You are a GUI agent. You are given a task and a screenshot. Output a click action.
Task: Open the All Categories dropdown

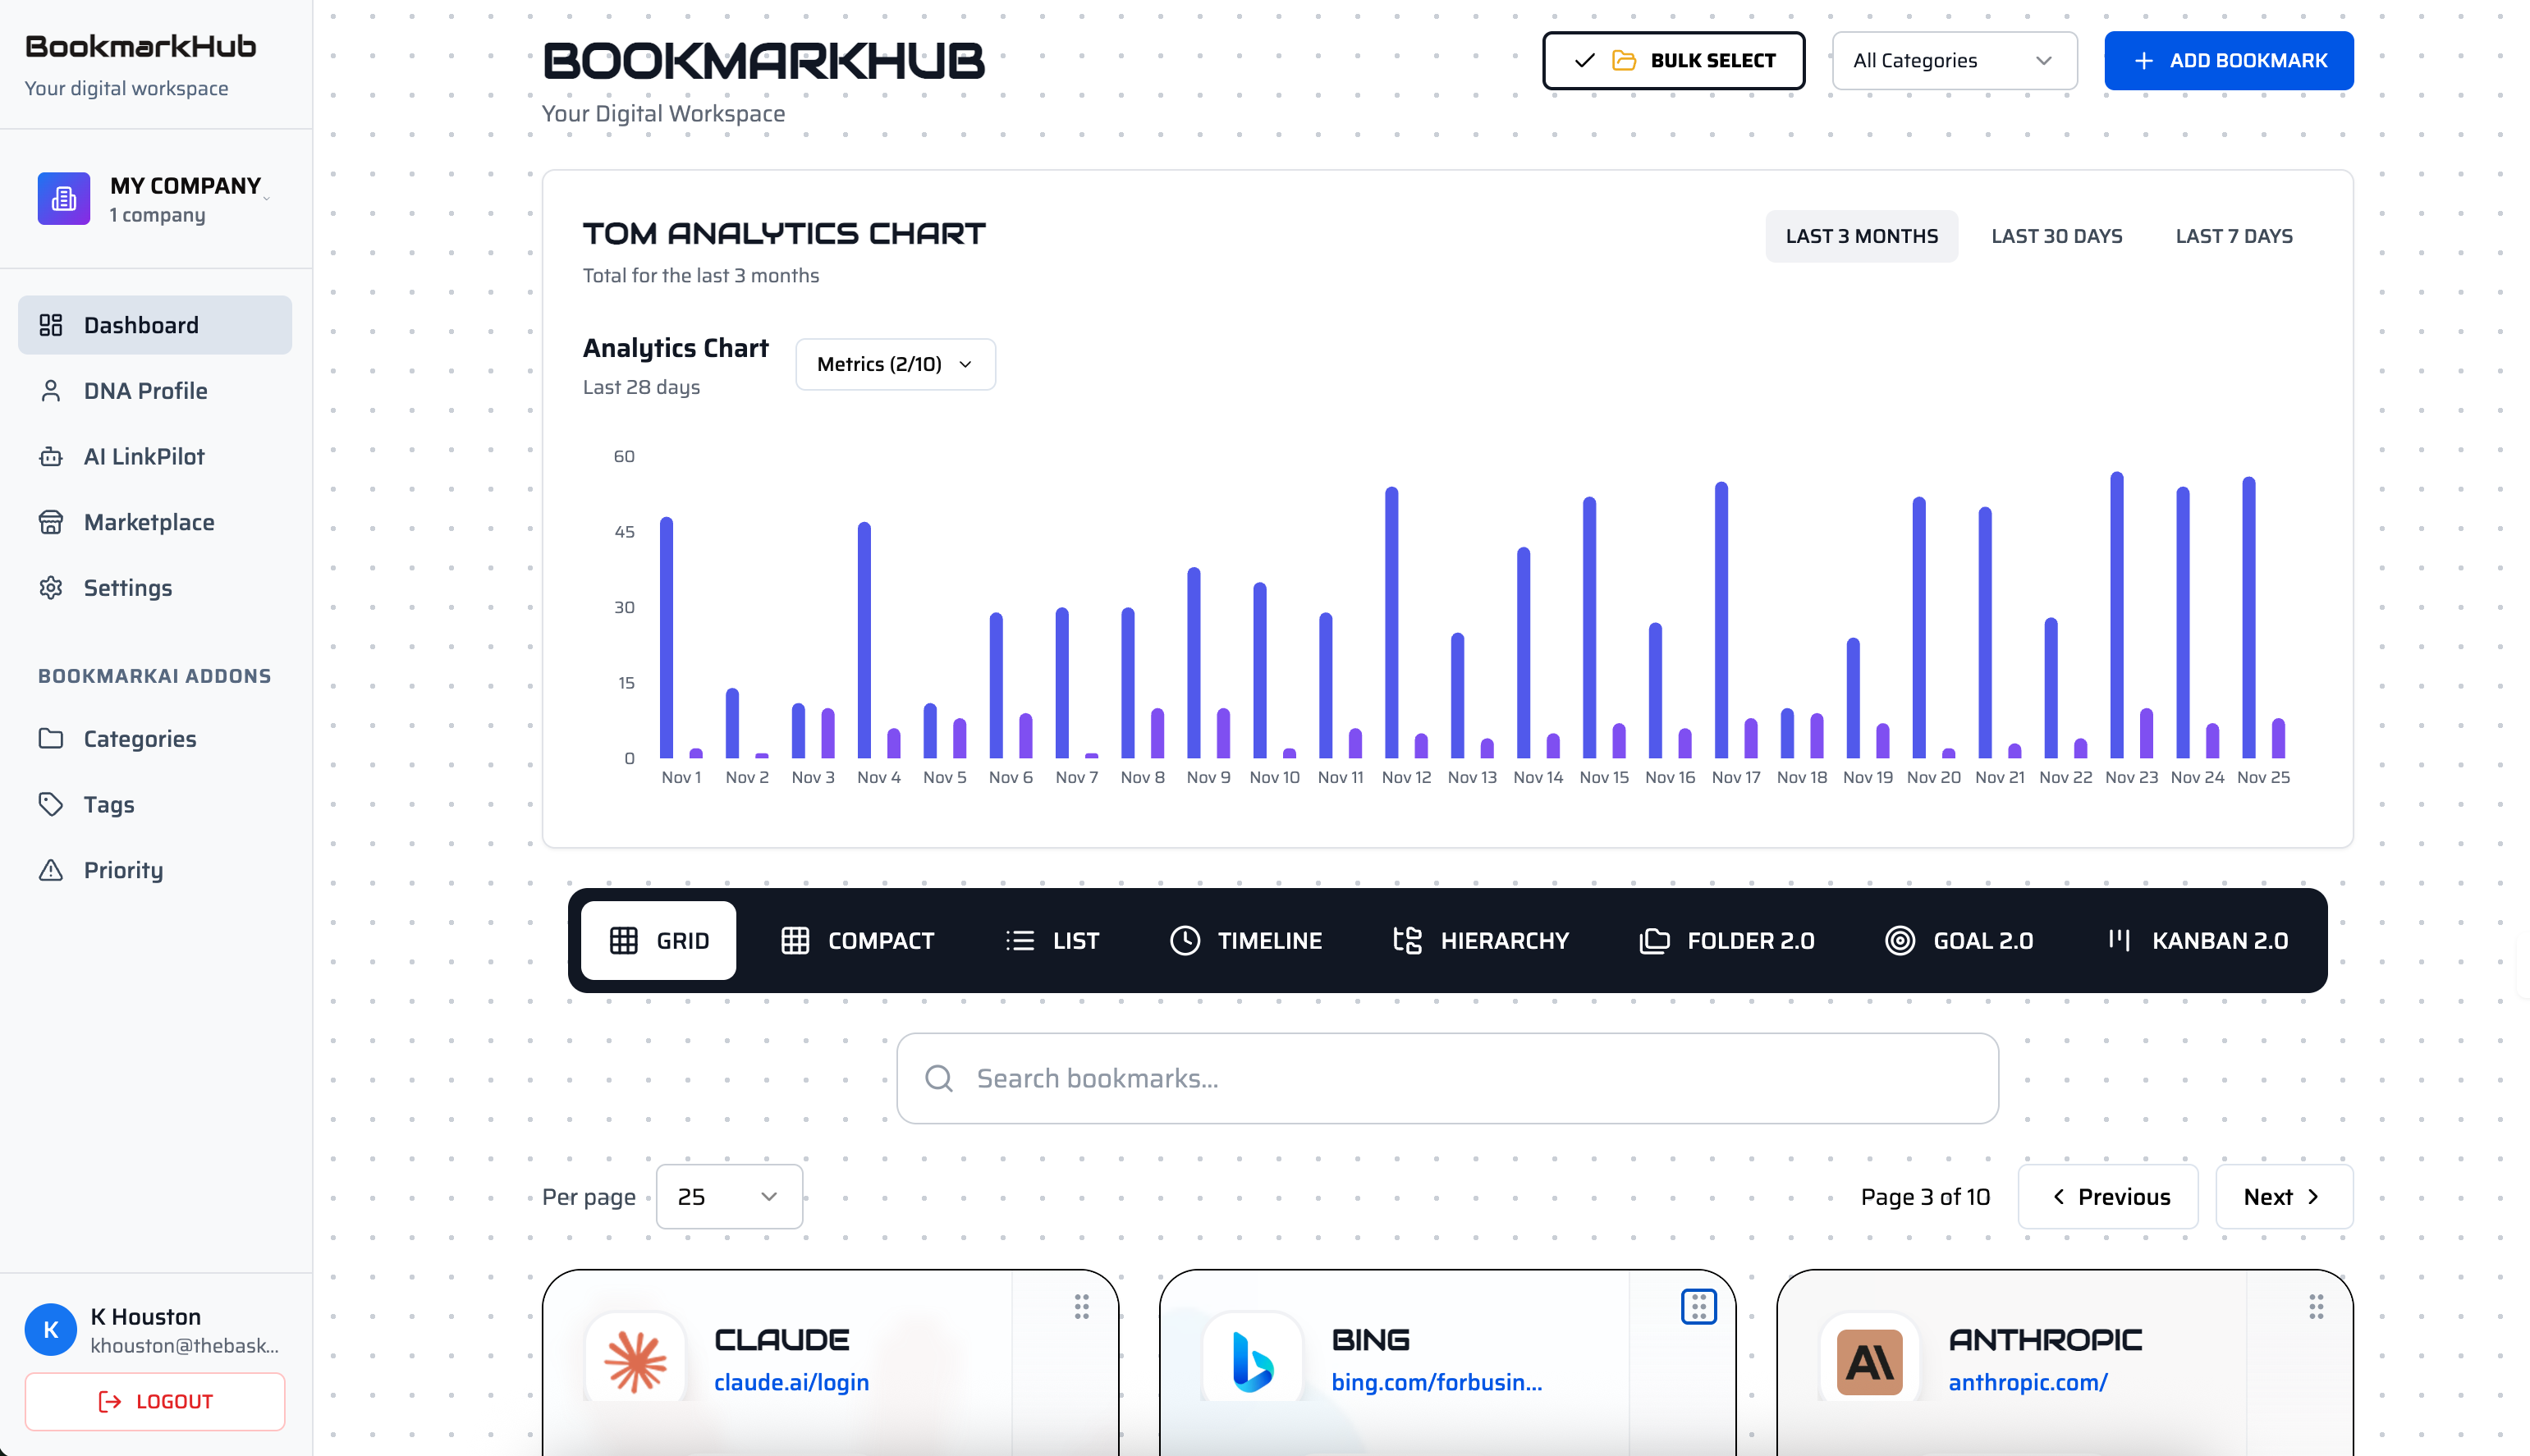[x=1954, y=60]
